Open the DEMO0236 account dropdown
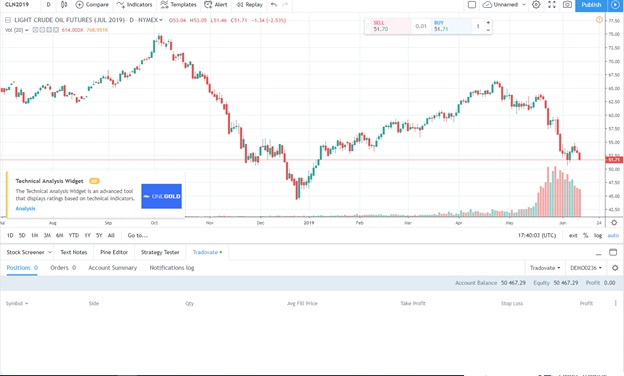This screenshot has height=376, width=624. pos(586,268)
